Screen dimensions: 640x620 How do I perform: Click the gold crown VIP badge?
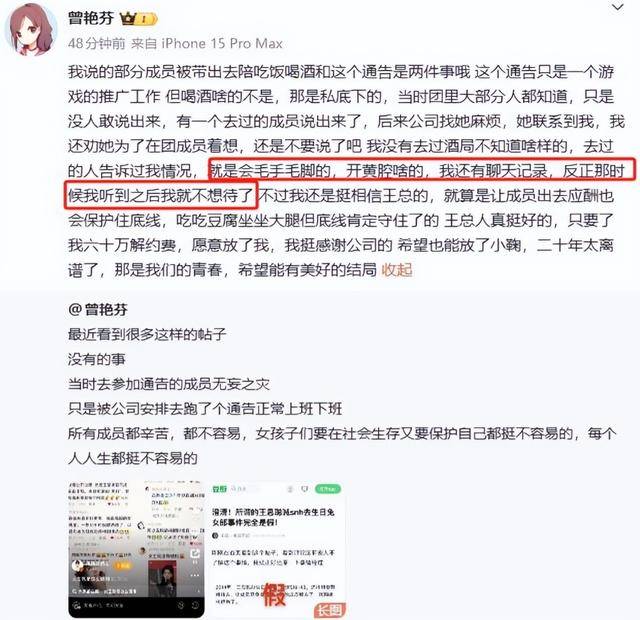(128, 18)
